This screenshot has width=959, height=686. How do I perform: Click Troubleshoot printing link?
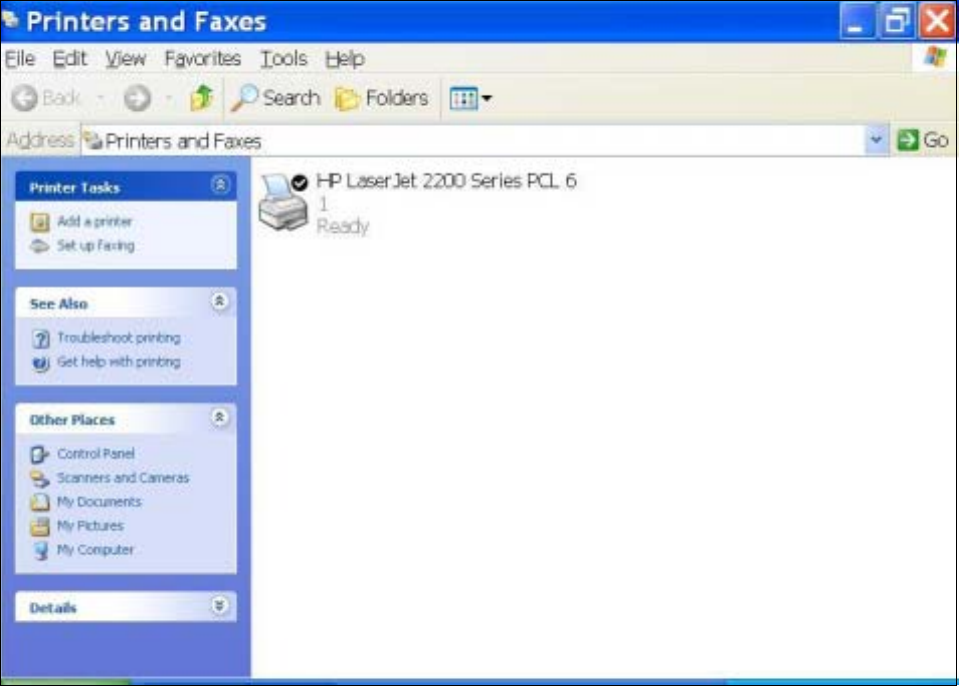pos(119,337)
